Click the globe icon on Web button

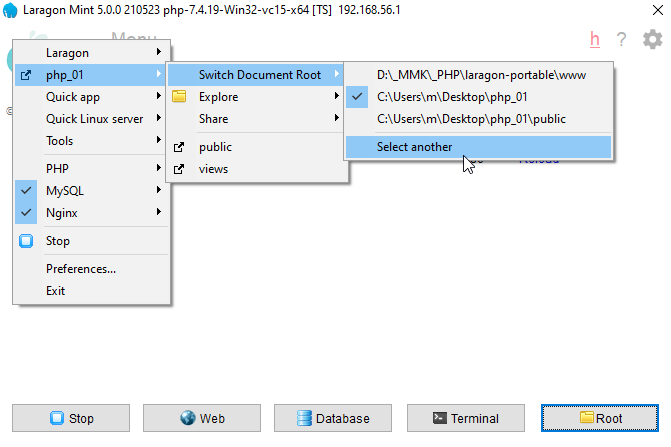(x=187, y=419)
